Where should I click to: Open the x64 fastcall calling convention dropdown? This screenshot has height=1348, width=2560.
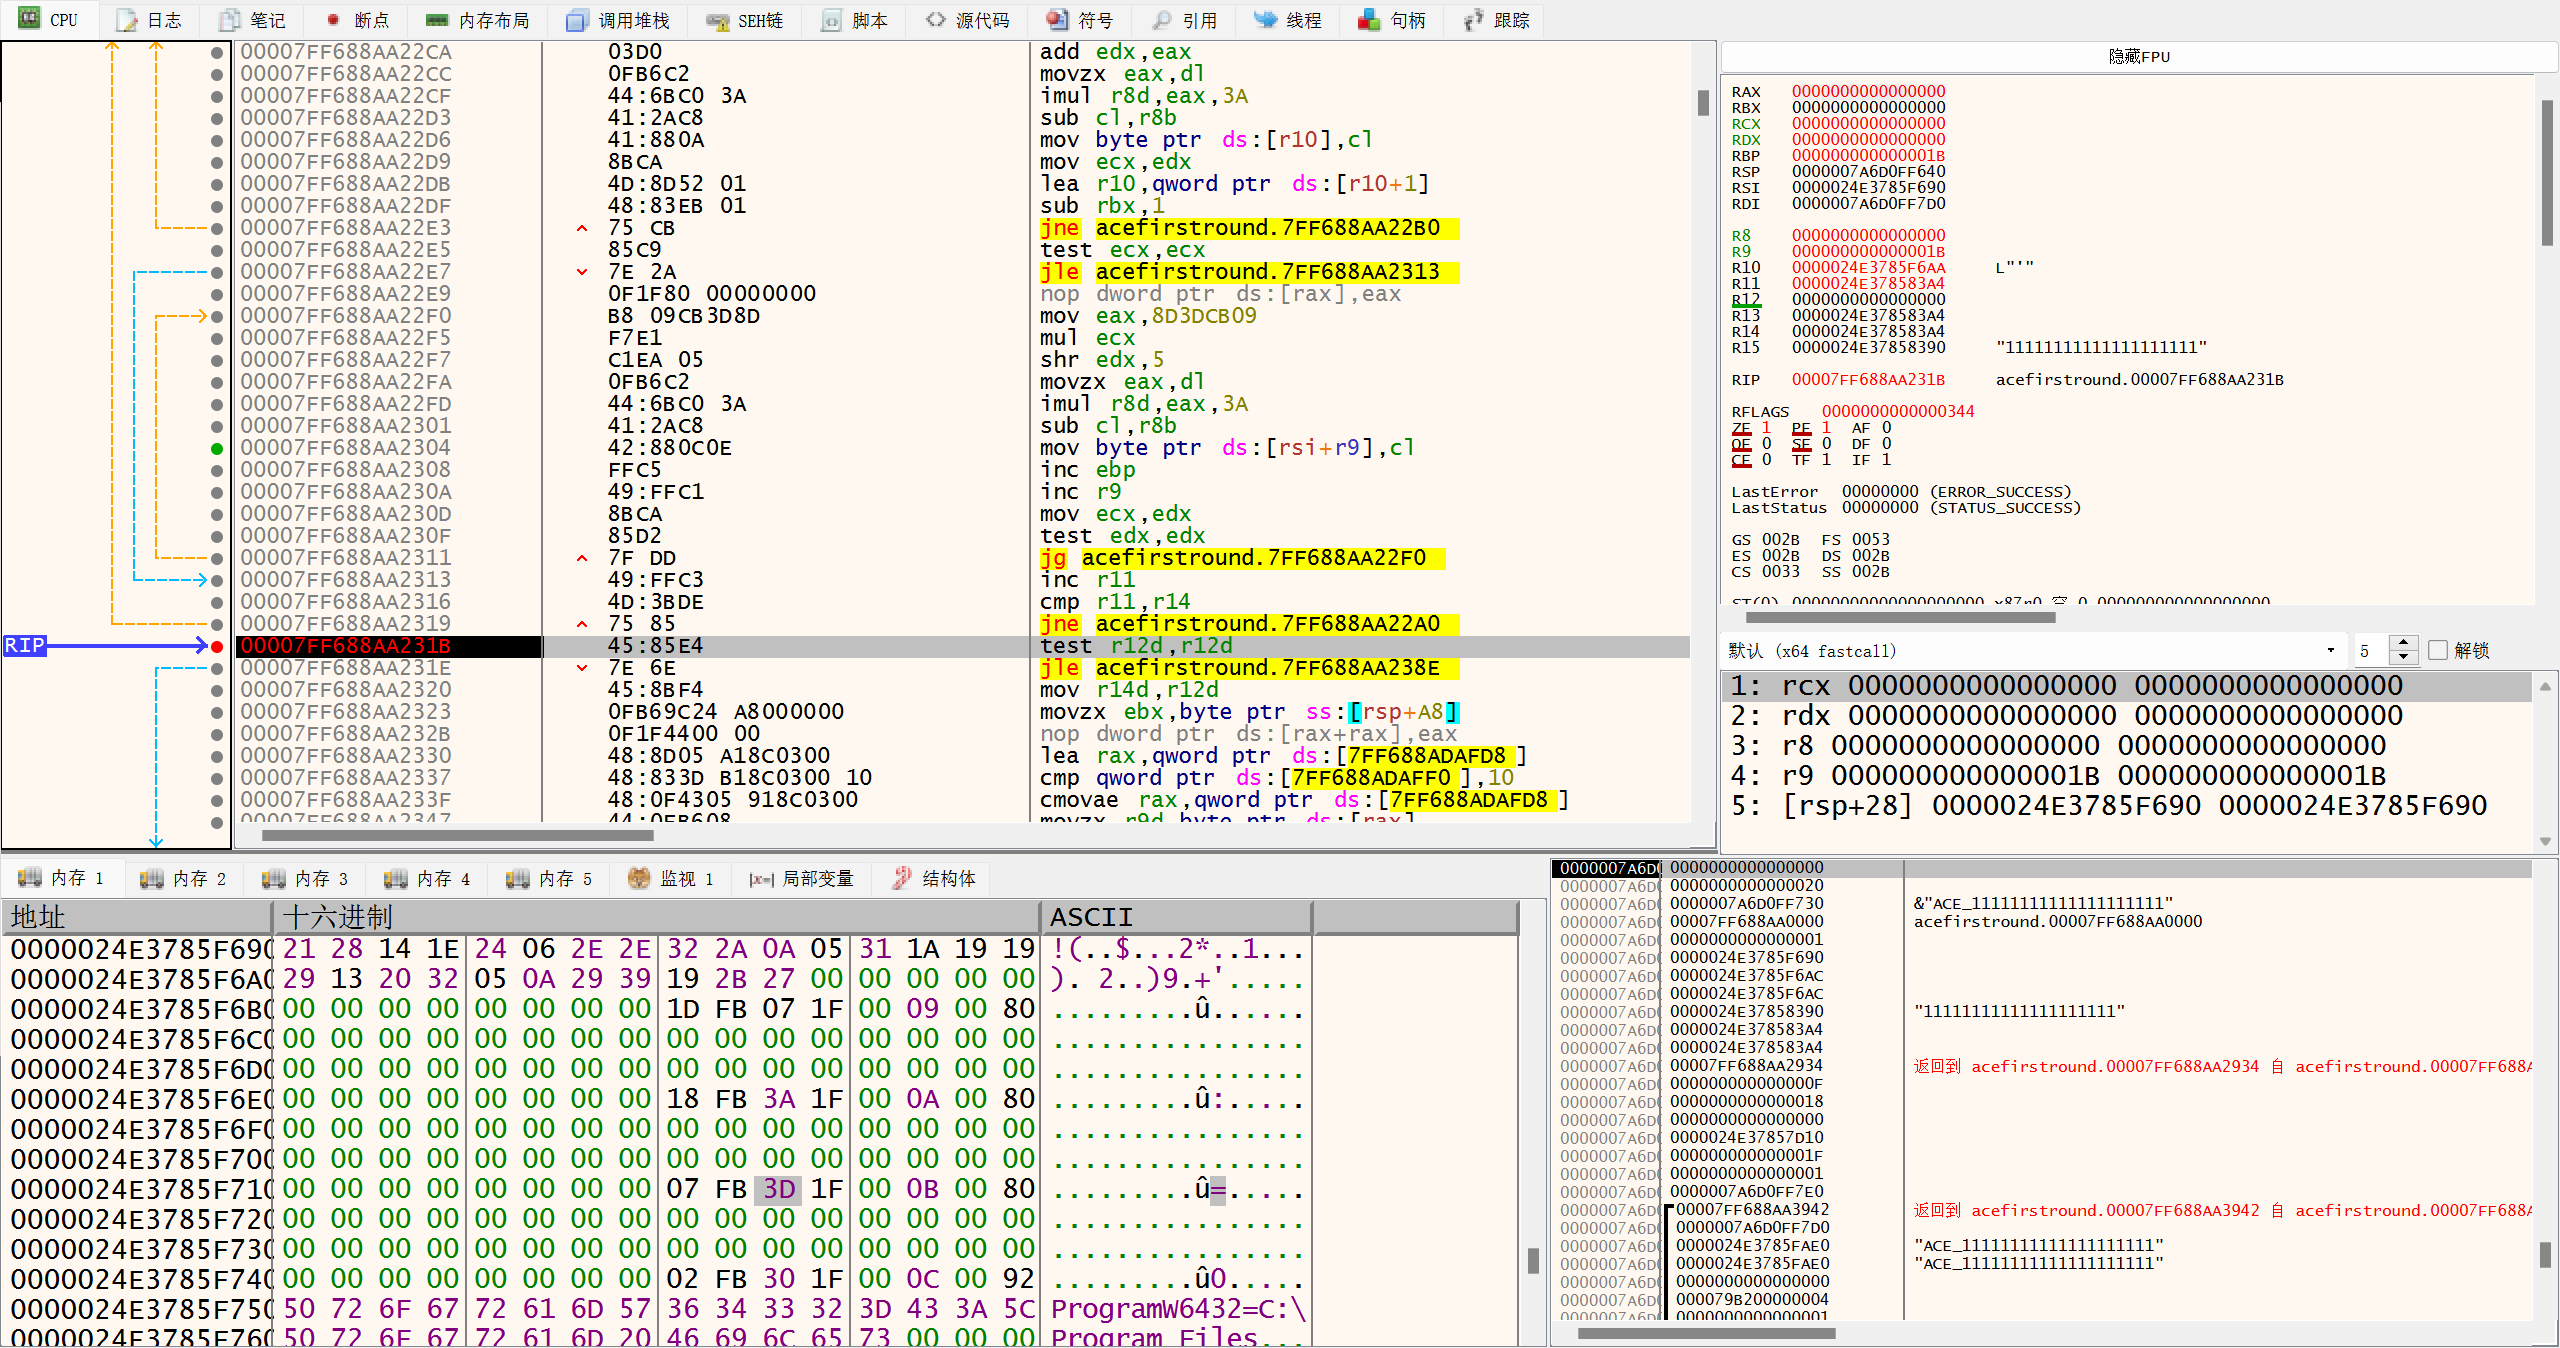tap(2330, 651)
